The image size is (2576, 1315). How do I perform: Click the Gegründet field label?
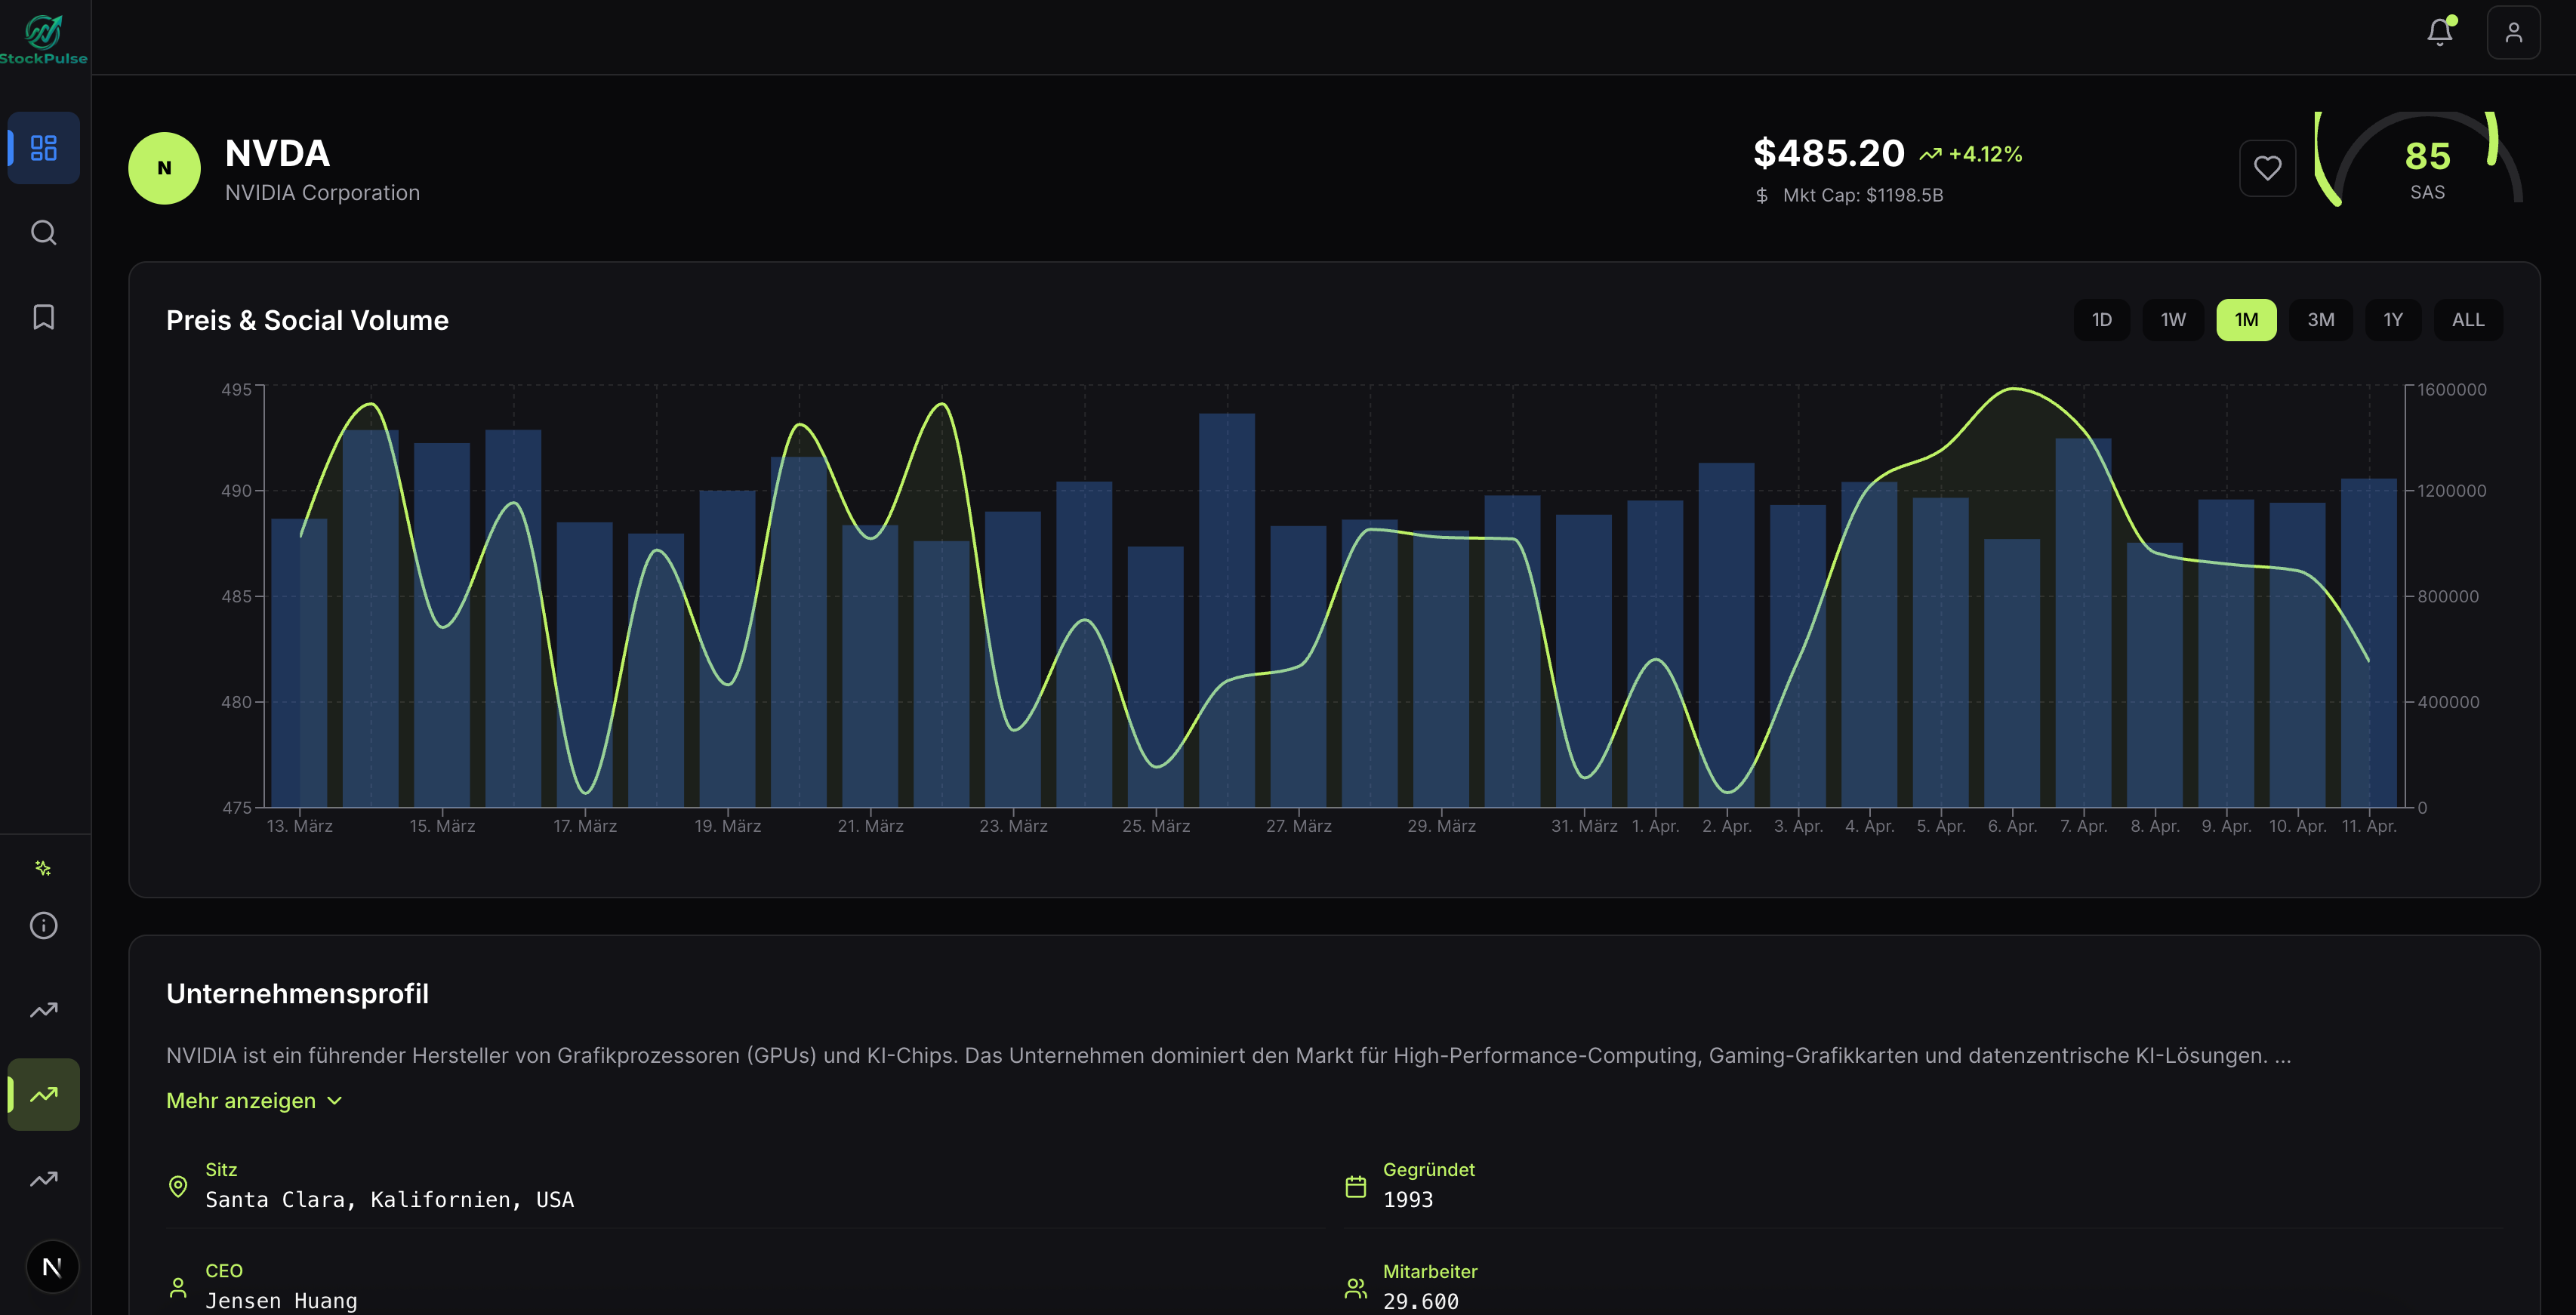[x=1428, y=1170]
